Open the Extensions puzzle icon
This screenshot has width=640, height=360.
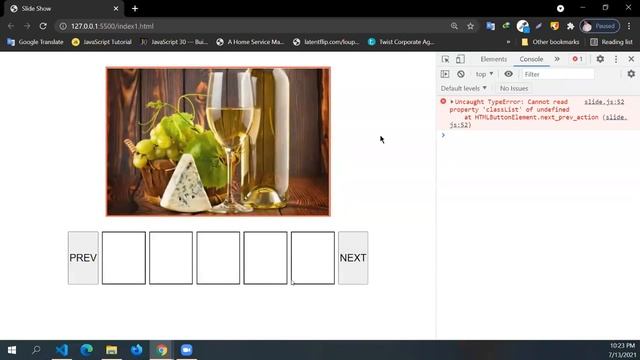(570, 26)
